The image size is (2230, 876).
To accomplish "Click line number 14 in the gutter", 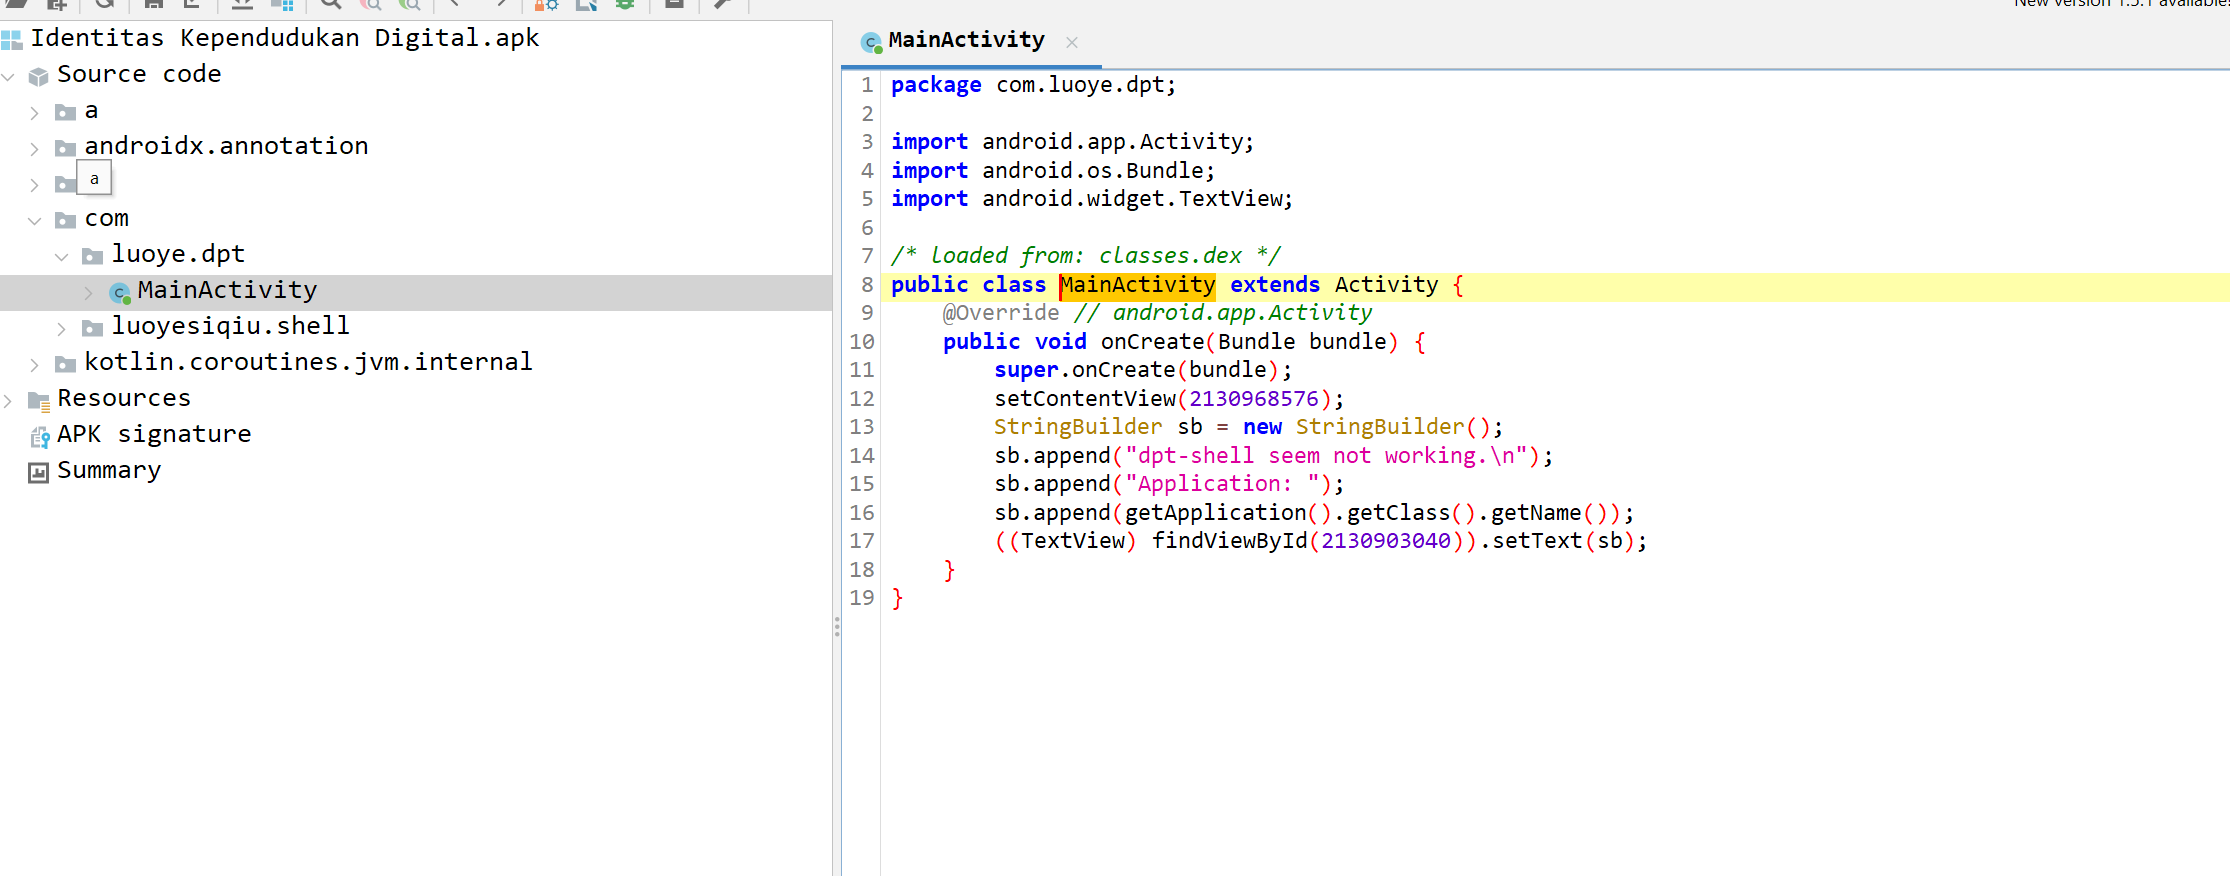I will click(x=862, y=456).
